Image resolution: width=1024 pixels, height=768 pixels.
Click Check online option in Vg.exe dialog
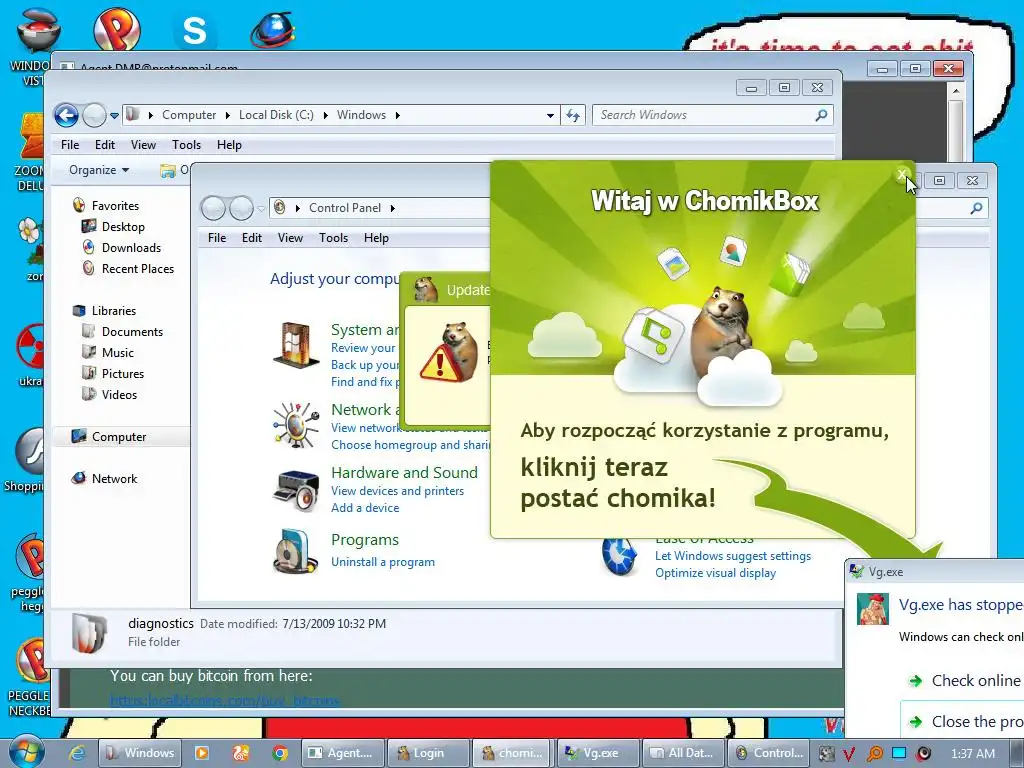pyautogui.click(x=967, y=681)
